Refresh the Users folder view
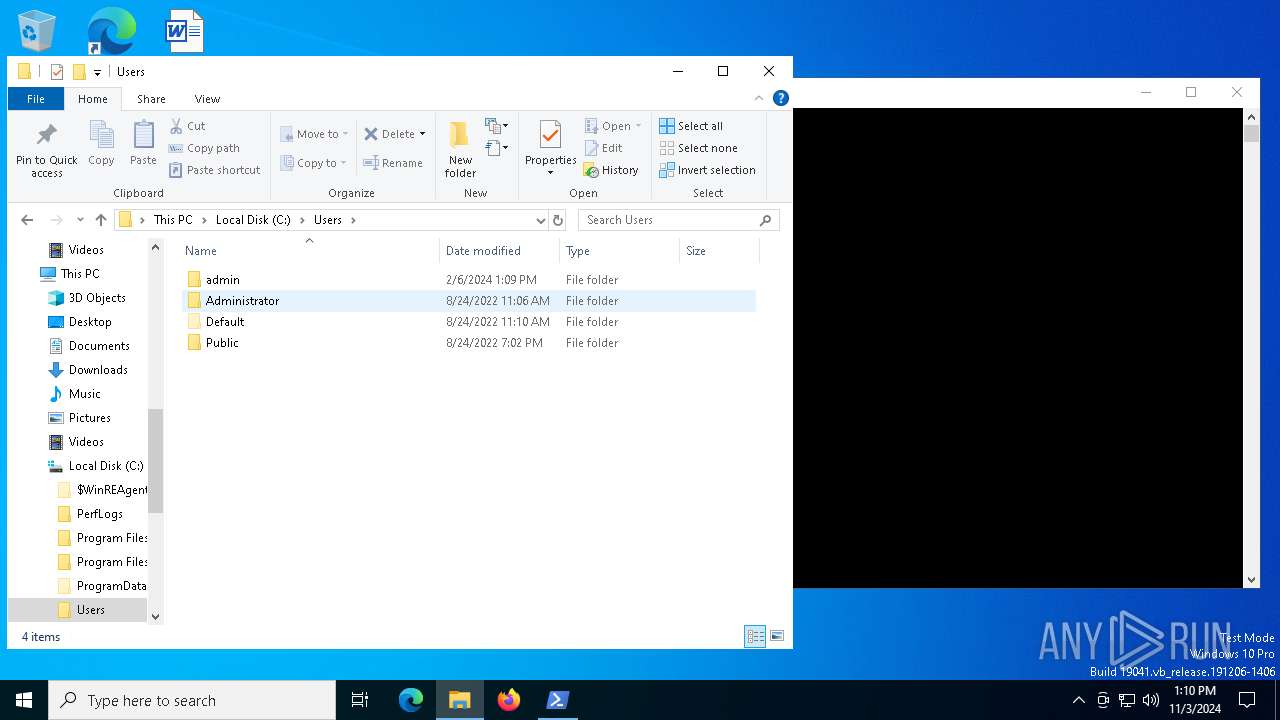 [x=558, y=220]
